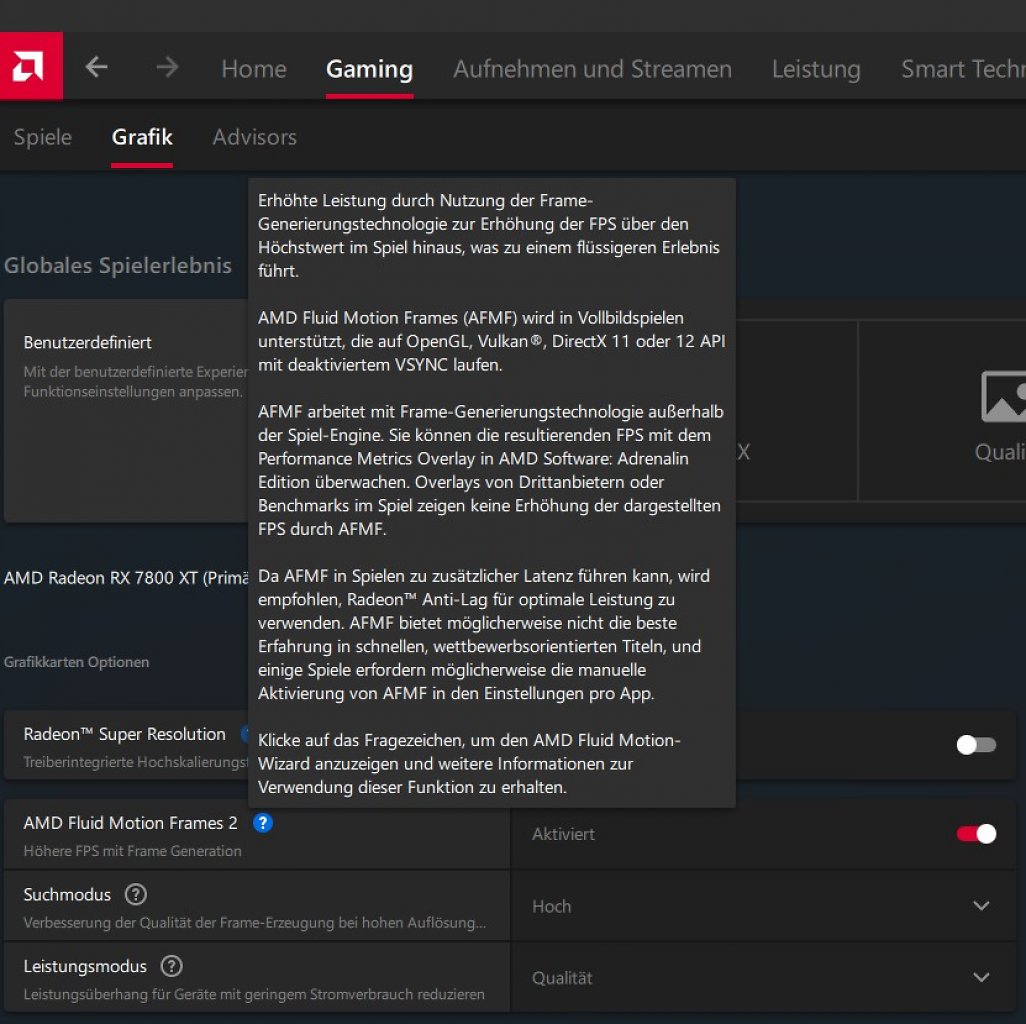The height and width of the screenshot is (1024, 1026).
Task: Open AMD Fluid Motion Frames 2 help icon
Action: pos(262,822)
